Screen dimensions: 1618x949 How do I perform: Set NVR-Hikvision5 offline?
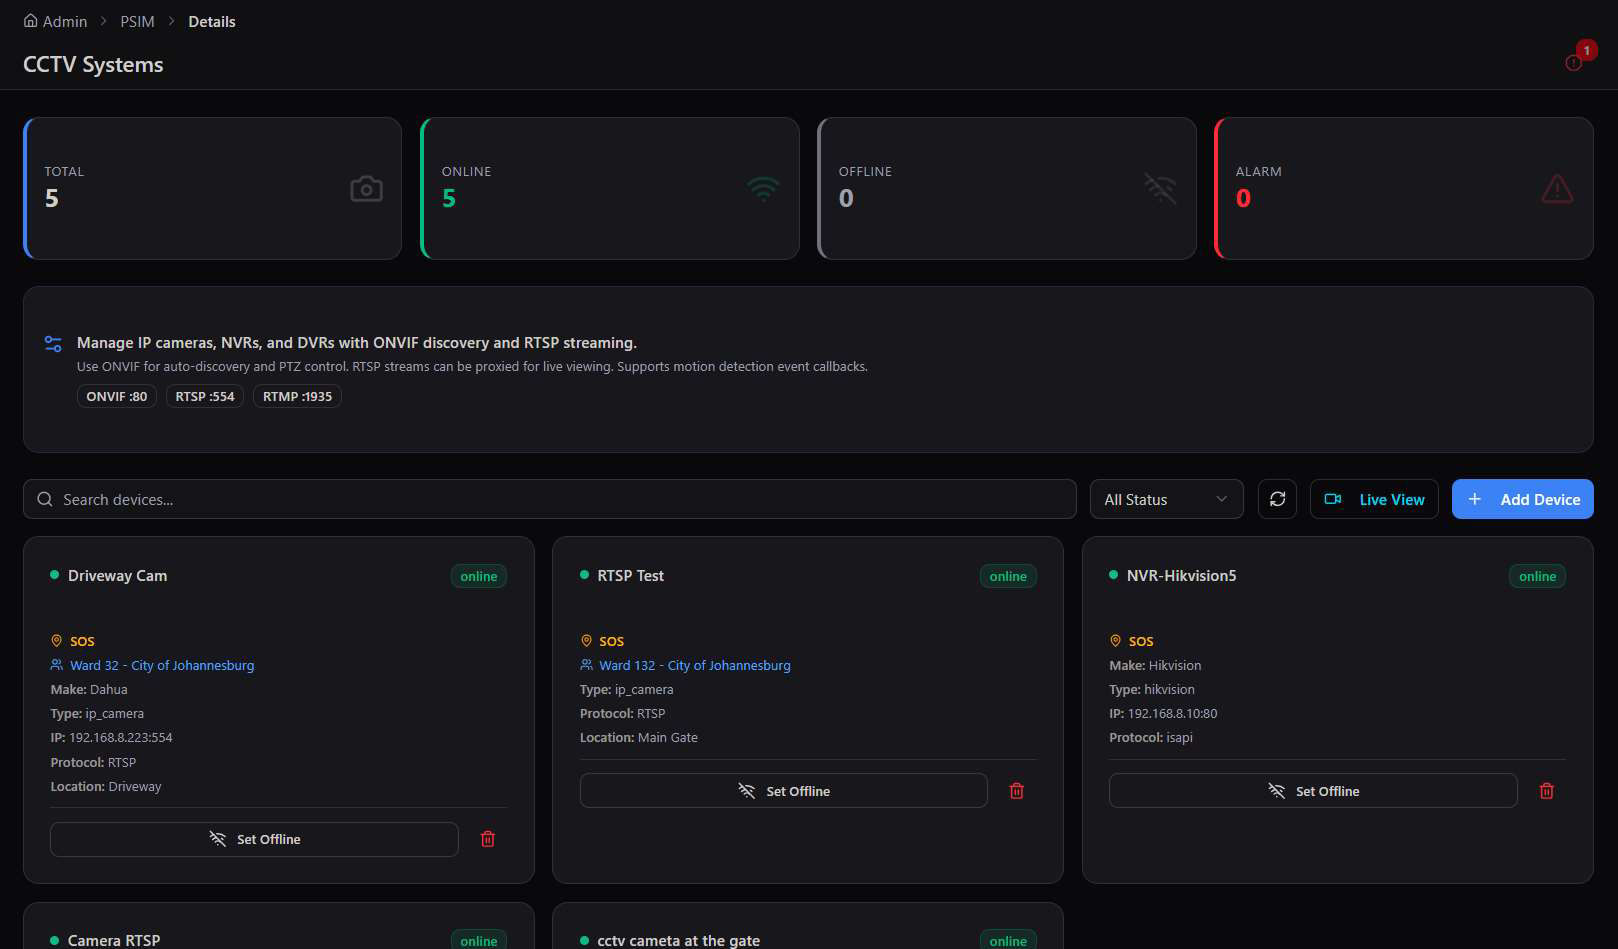[x=1313, y=791]
